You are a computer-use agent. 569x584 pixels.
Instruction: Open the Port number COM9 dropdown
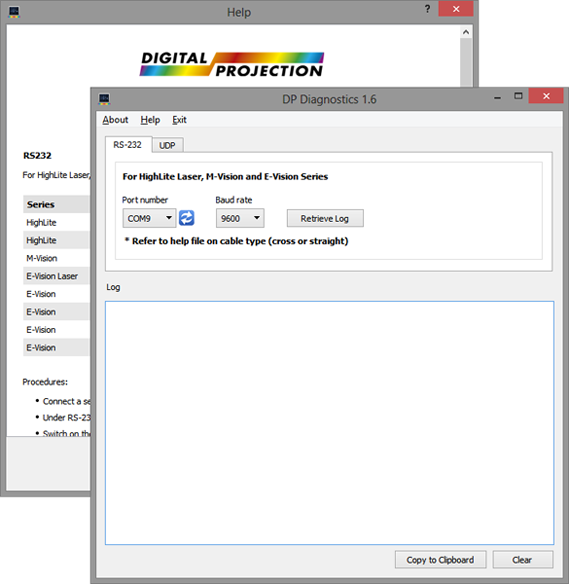[x=149, y=218]
